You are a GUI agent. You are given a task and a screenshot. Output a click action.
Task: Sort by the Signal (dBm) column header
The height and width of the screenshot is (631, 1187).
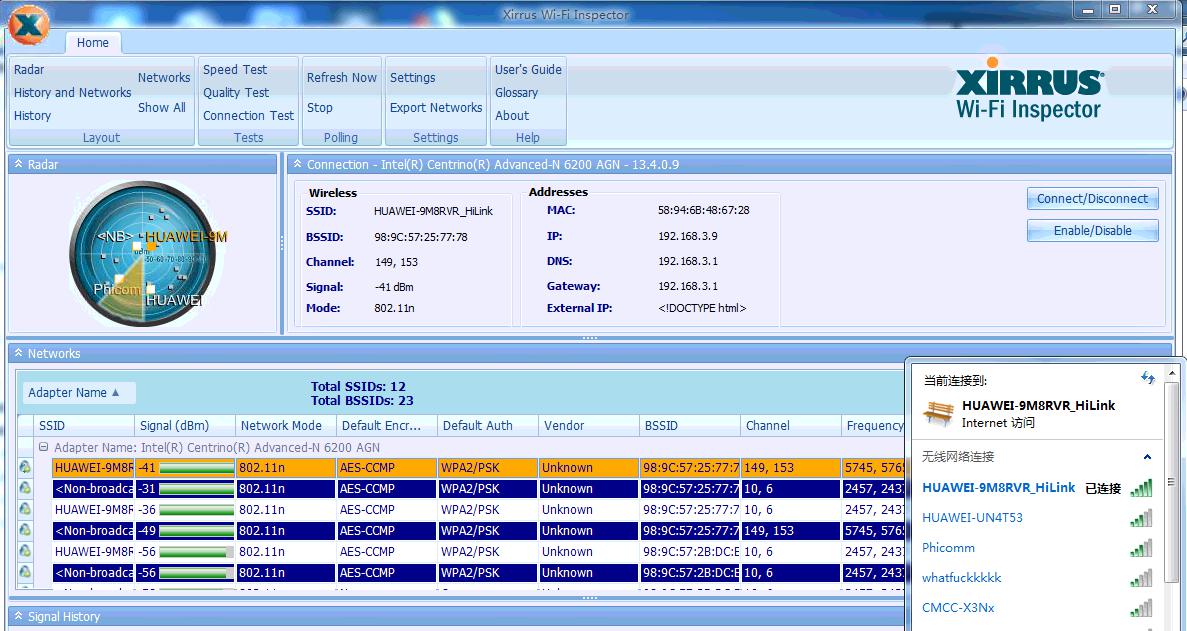tap(185, 426)
